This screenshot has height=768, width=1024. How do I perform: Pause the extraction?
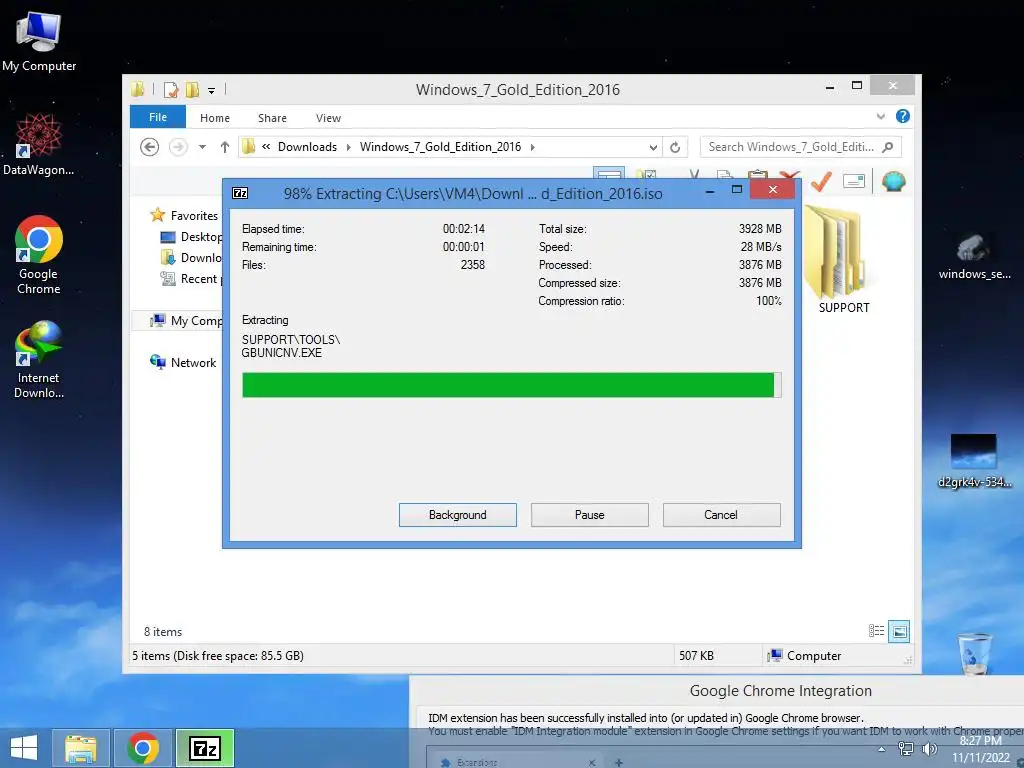tap(590, 515)
